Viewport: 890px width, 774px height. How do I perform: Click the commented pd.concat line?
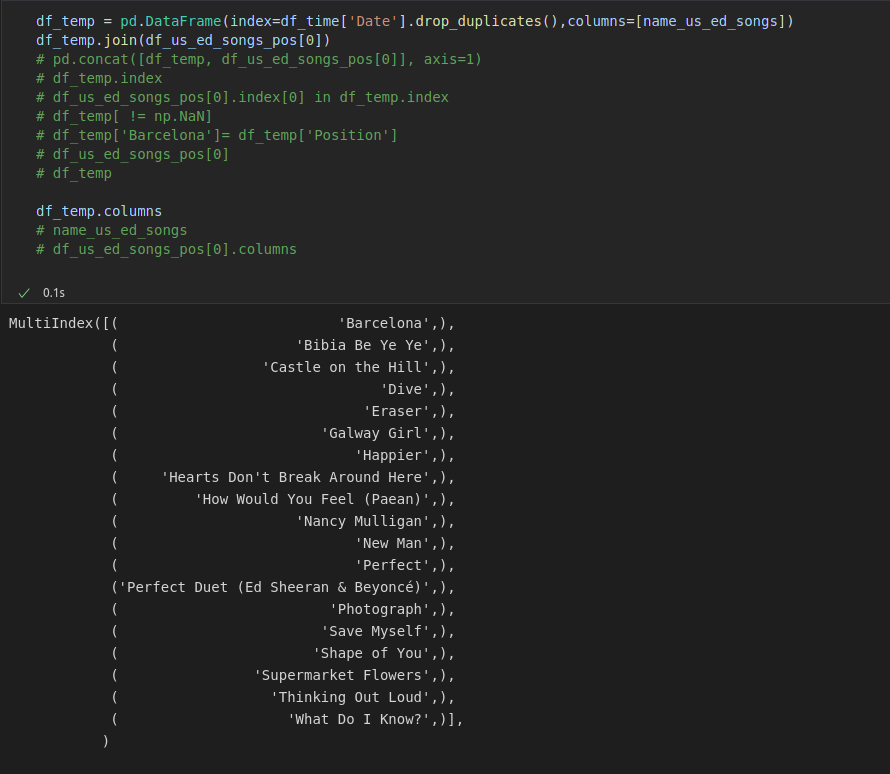tap(259, 59)
